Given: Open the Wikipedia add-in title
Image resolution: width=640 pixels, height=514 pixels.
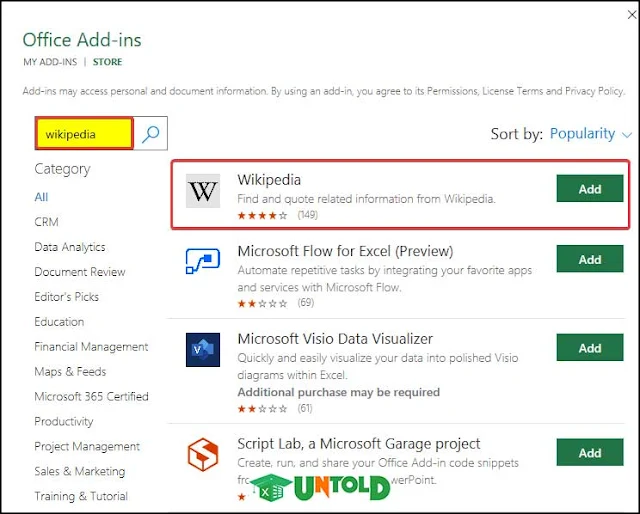Looking at the screenshot, I should tap(269, 180).
